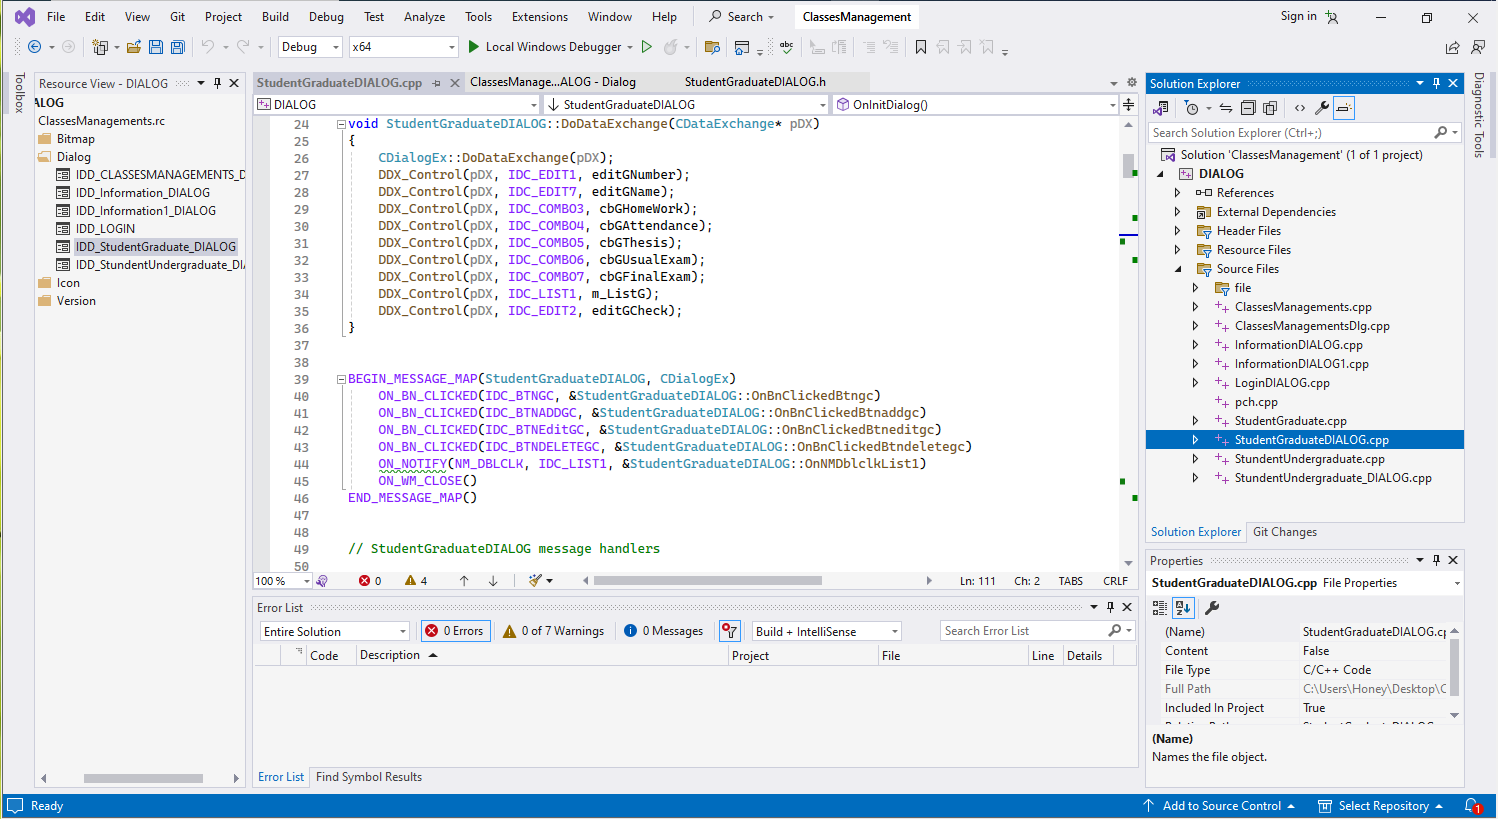Toggle the Messages filter in Error List

coord(662,630)
